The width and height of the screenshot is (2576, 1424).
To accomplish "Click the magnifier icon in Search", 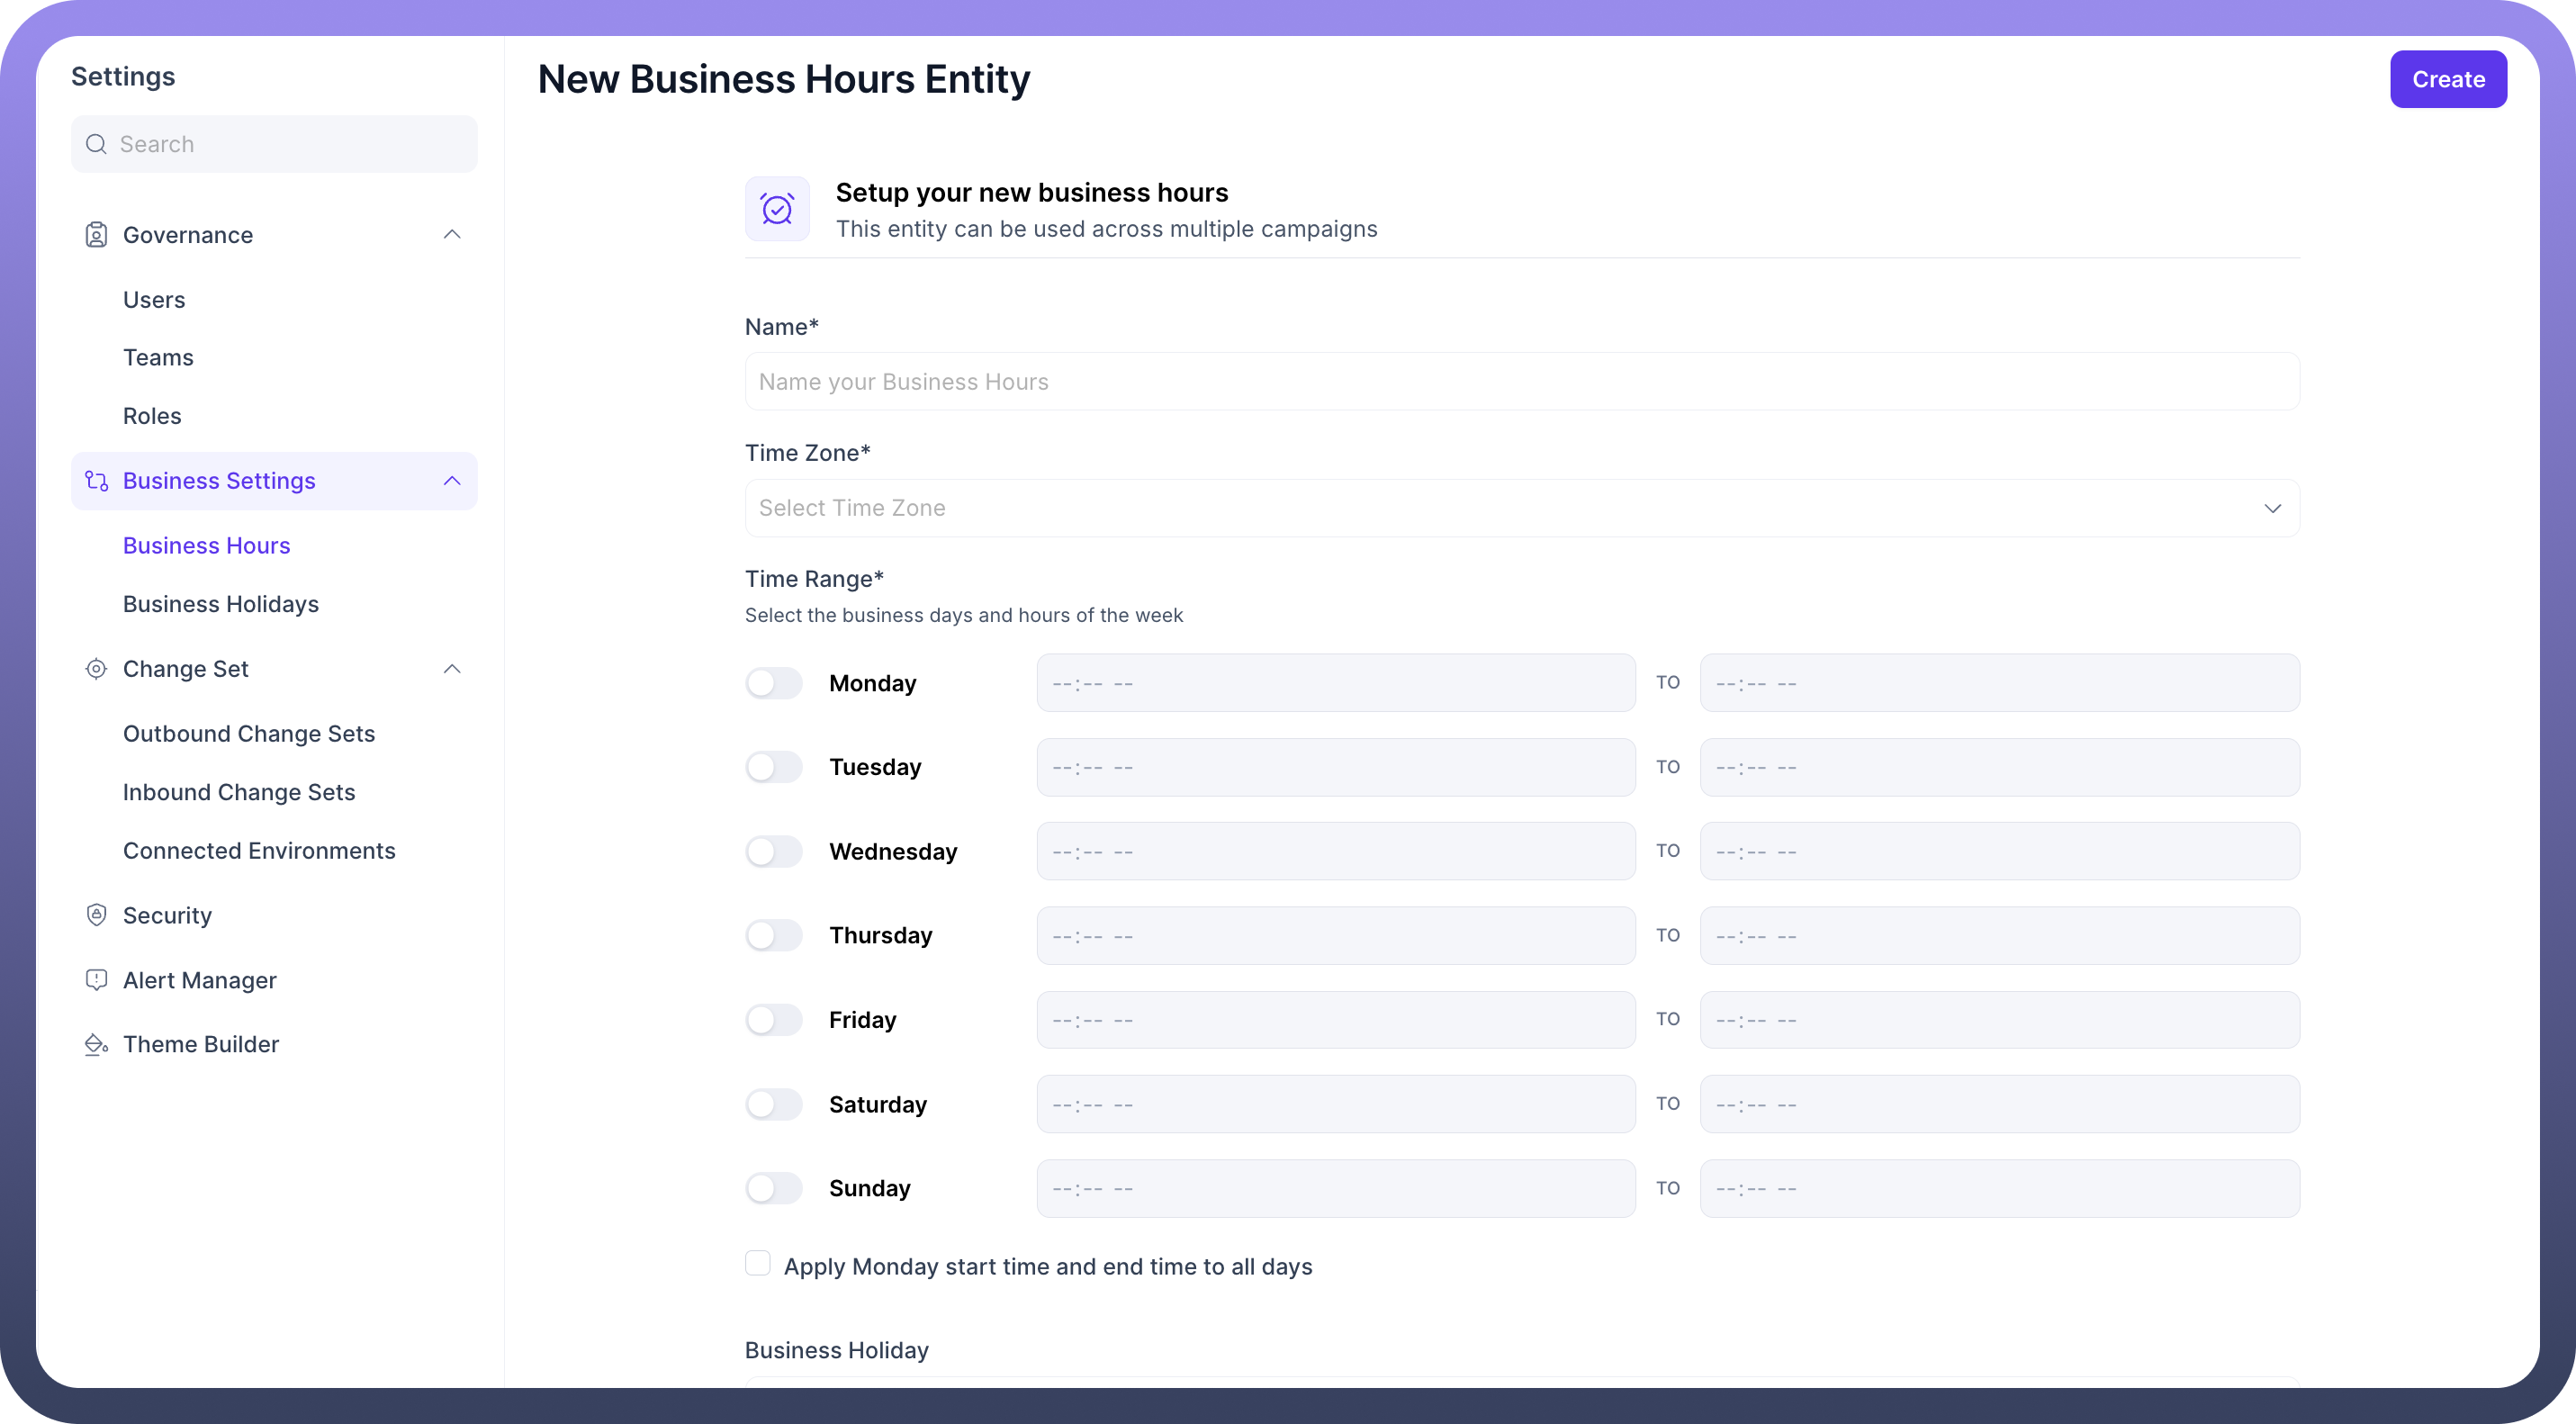I will pos(96,144).
